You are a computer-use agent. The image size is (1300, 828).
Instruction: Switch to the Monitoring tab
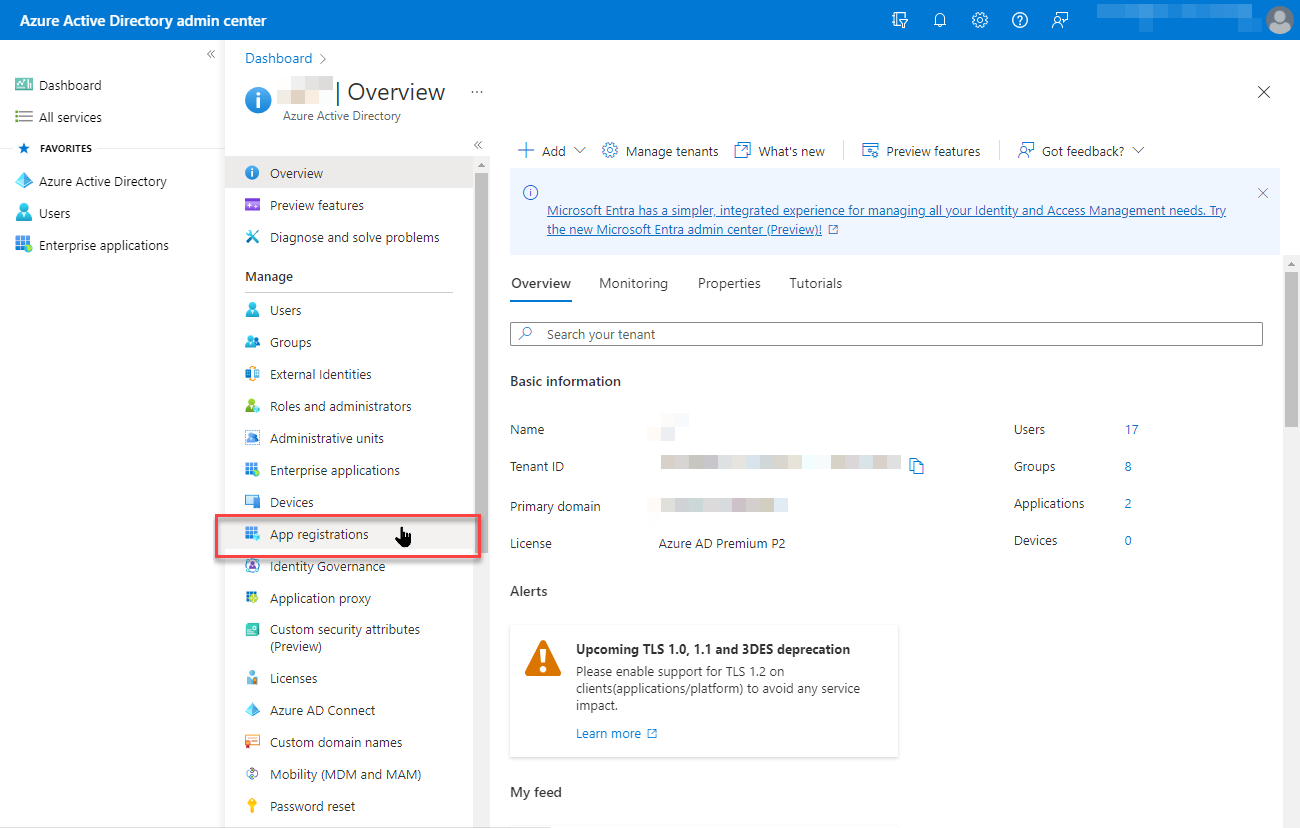pos(633,283)
